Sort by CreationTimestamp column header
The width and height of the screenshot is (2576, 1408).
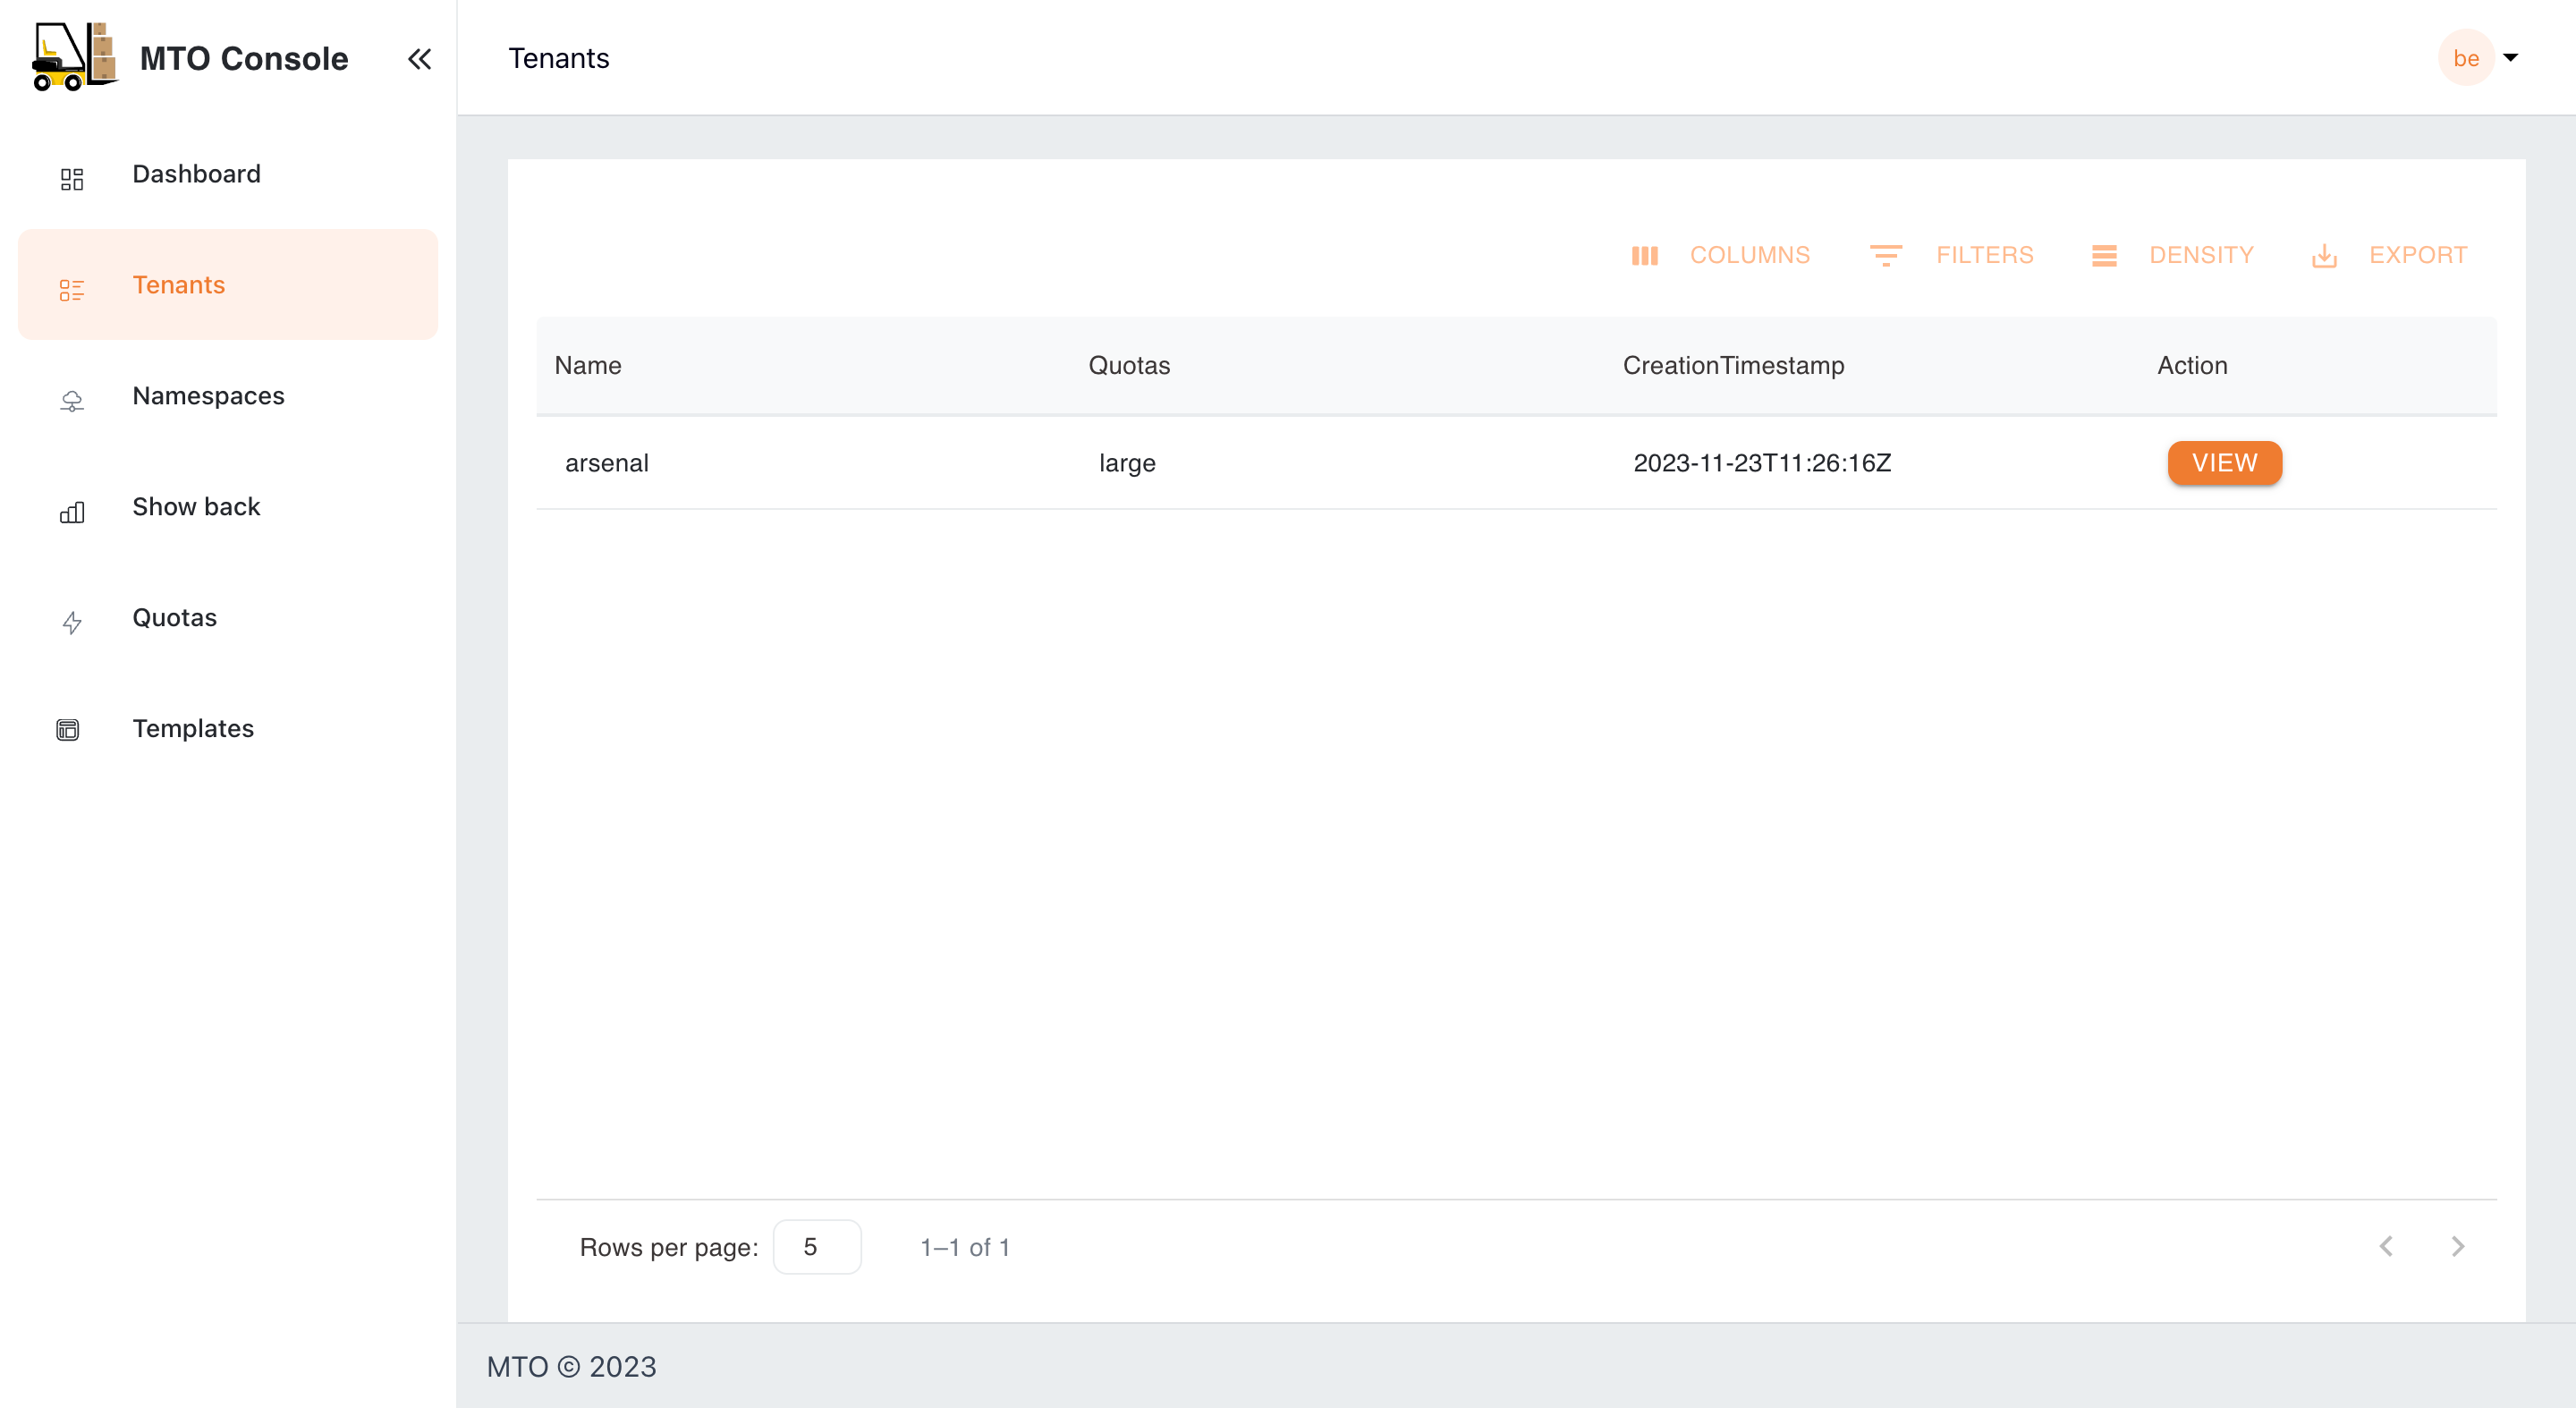coord(1733,366)
